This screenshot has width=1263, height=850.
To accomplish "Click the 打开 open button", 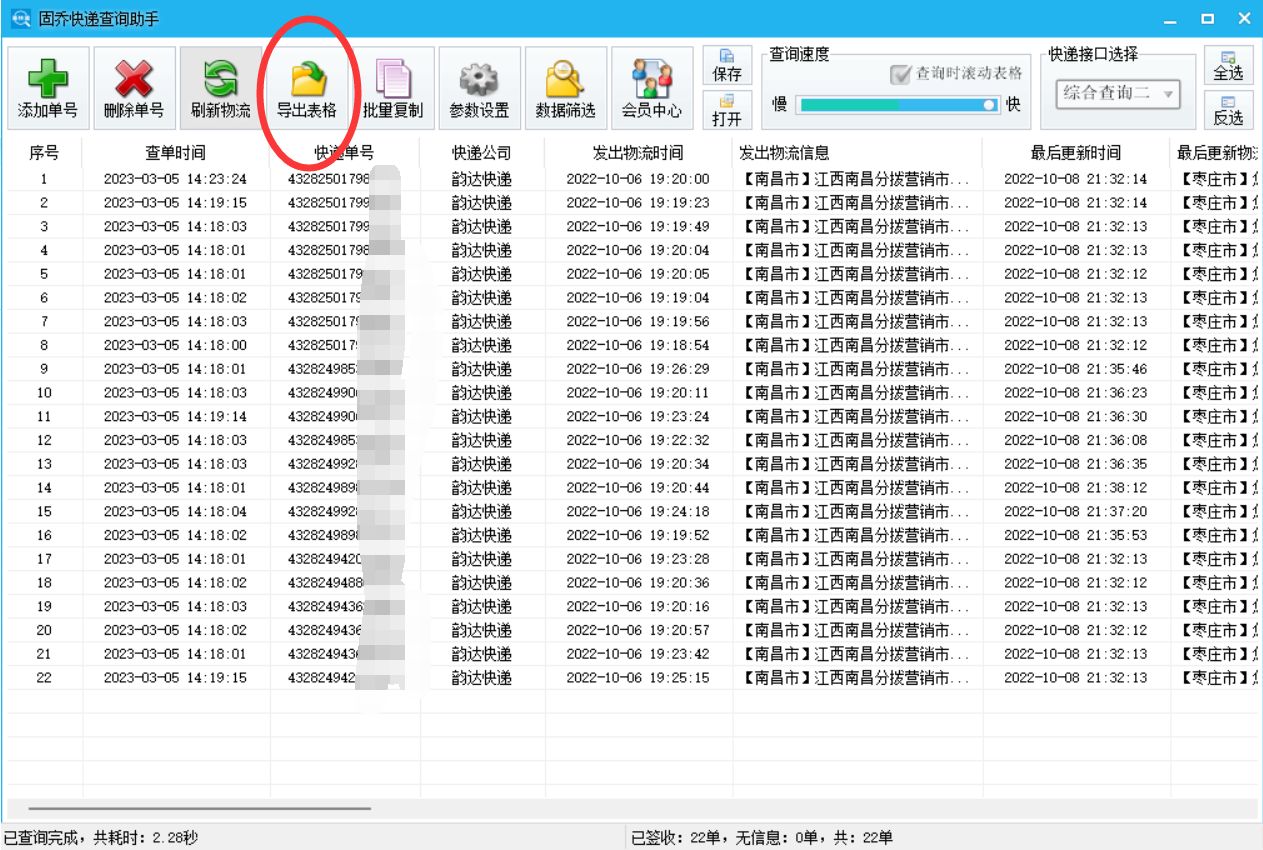I will coord(727,108).
